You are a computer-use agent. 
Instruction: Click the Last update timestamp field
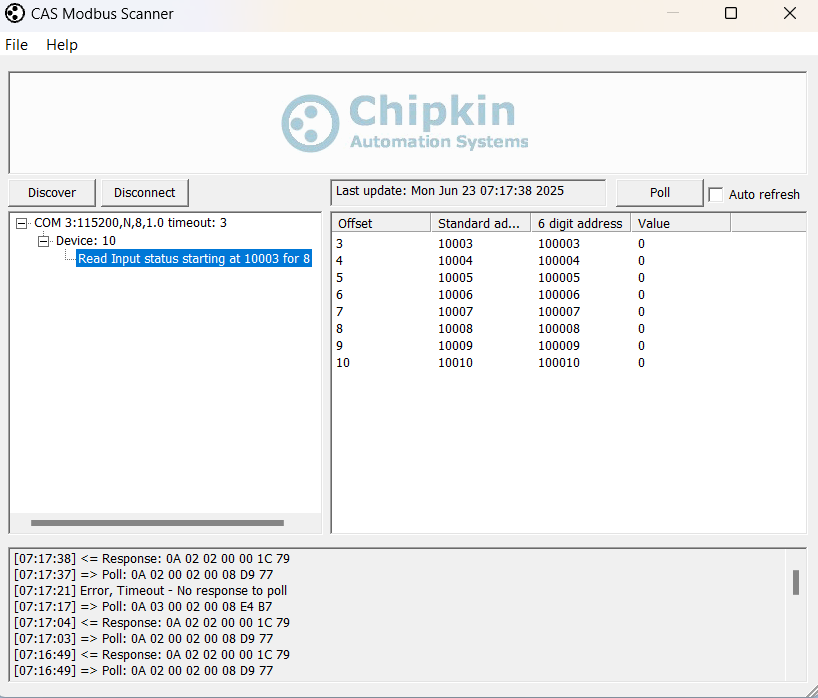coord(468,192)
